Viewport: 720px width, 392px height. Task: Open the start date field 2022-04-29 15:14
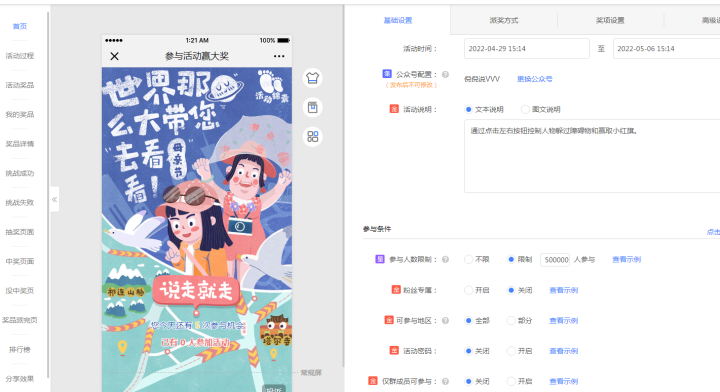(527, 49)
